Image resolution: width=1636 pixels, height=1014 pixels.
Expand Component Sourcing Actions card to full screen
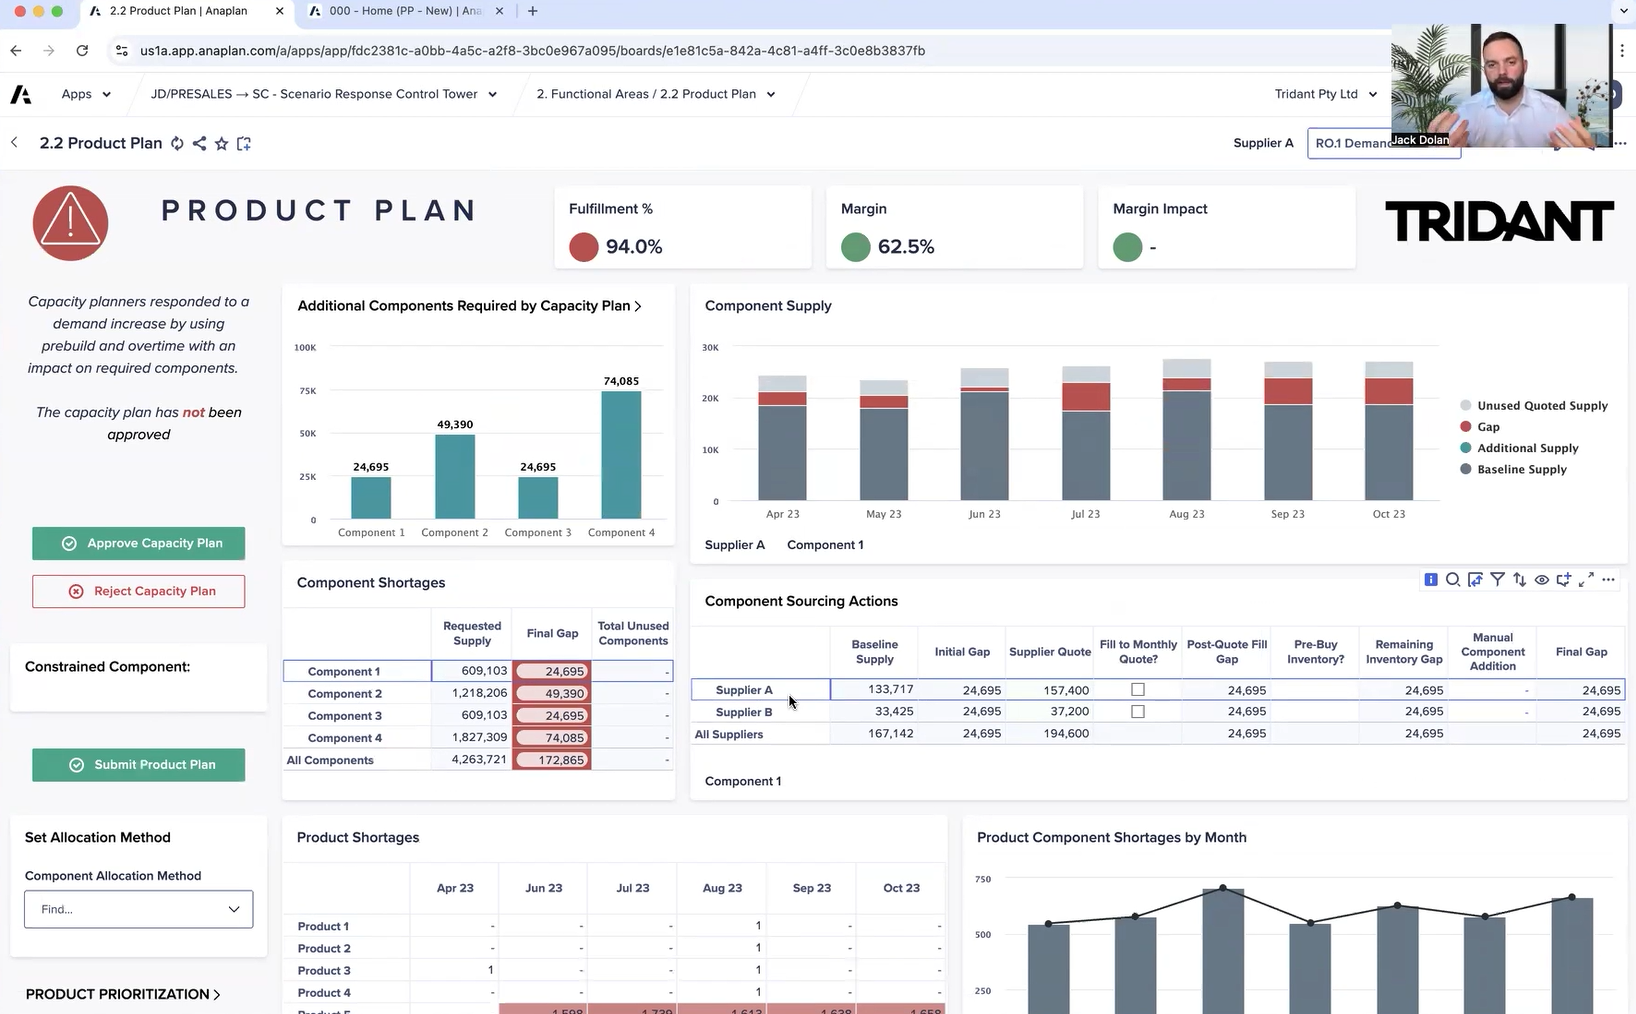1586,580
